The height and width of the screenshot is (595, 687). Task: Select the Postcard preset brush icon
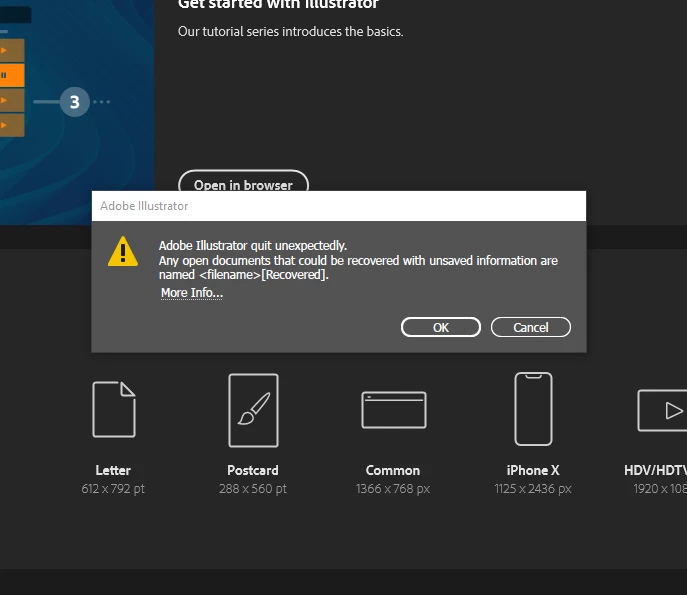click(253, 410)
